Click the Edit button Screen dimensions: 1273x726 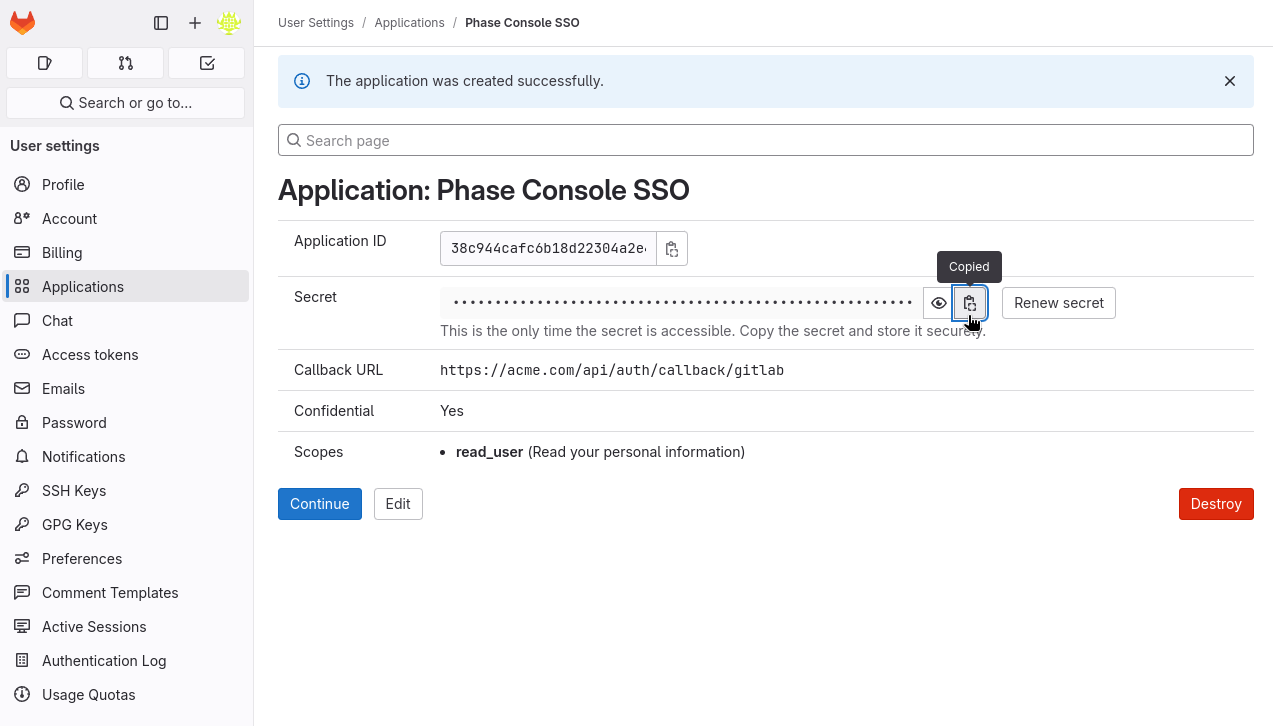click(x=398, y=504)
